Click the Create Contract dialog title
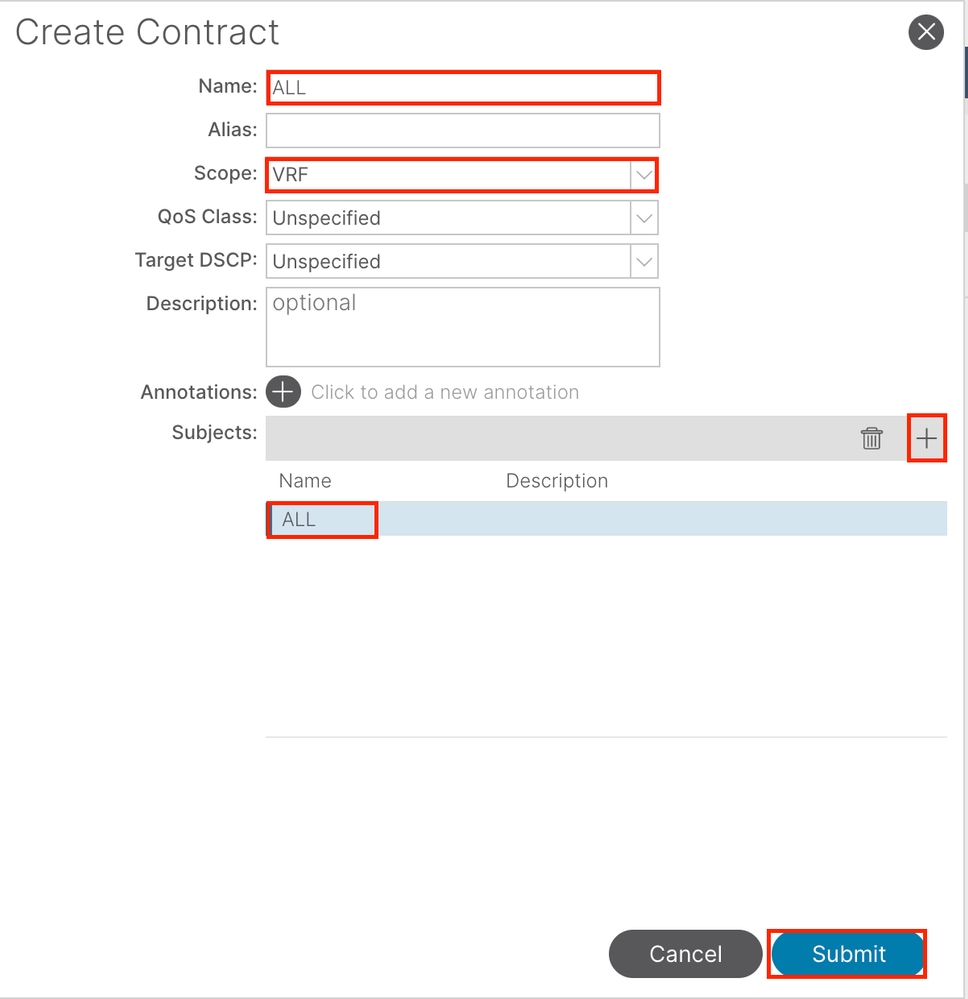The image size is (968, 999). pos(147,32)
